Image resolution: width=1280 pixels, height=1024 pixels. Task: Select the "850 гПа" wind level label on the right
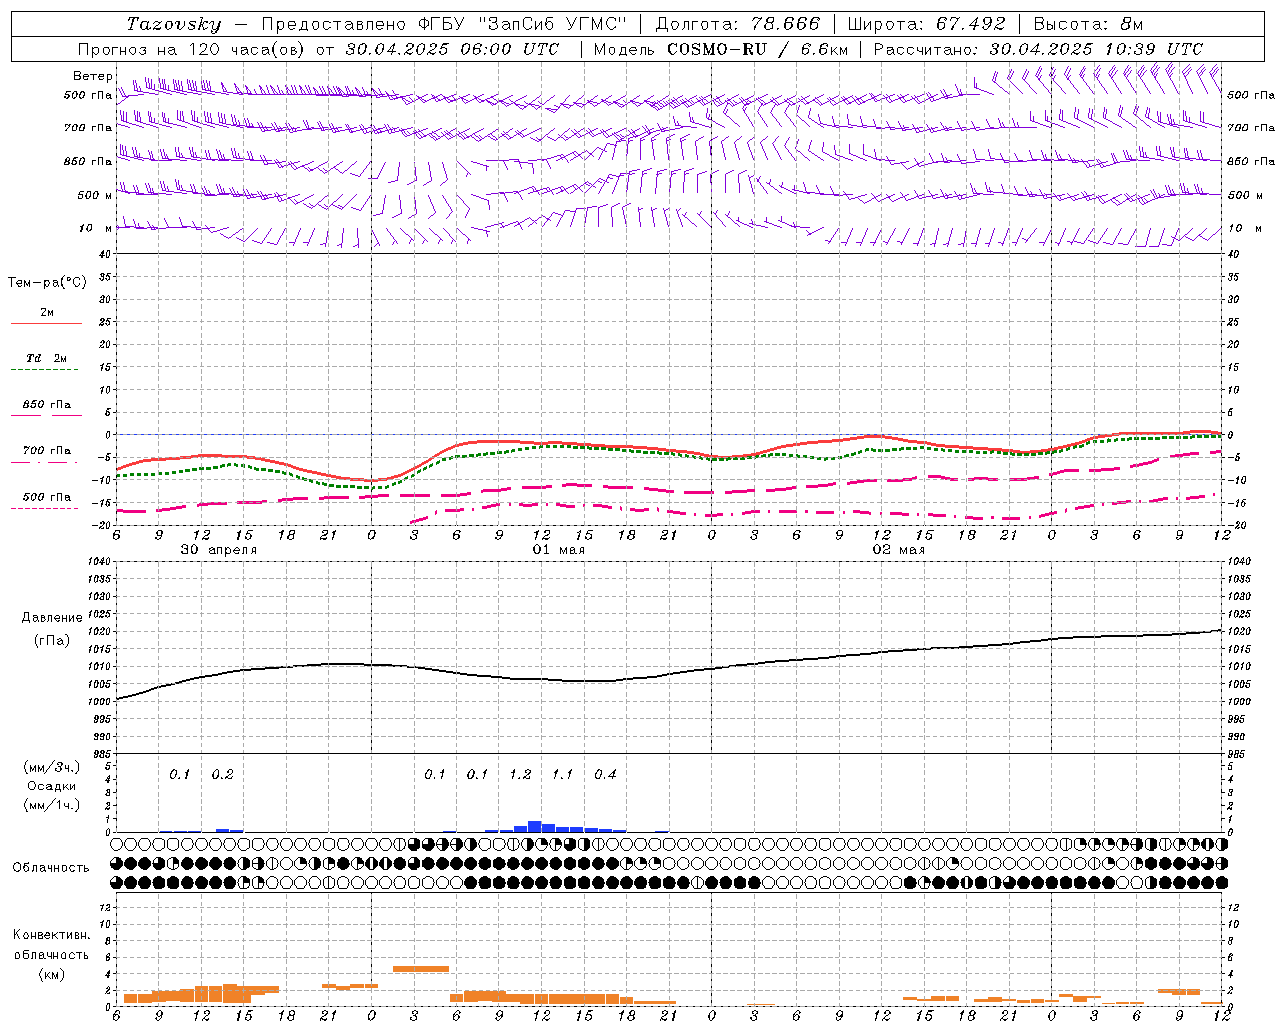[1251, 162]
